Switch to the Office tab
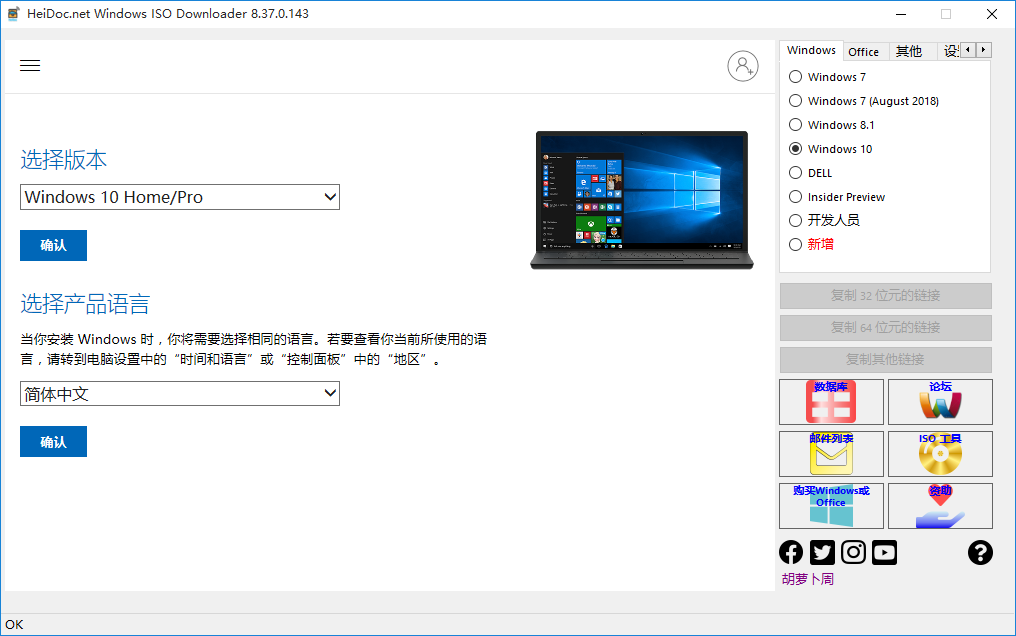The image size is (1016, 636). [x=864, y=52]
